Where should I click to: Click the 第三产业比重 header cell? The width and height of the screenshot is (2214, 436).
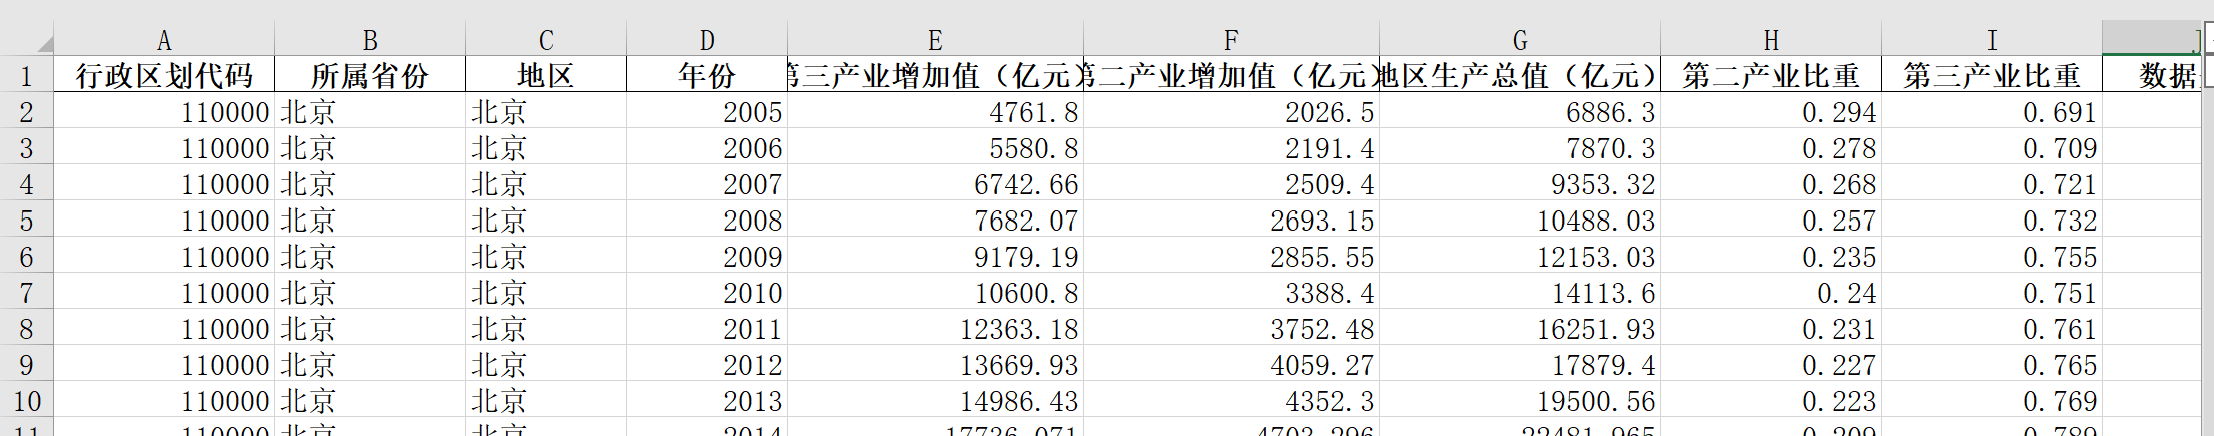(1992, 75)
